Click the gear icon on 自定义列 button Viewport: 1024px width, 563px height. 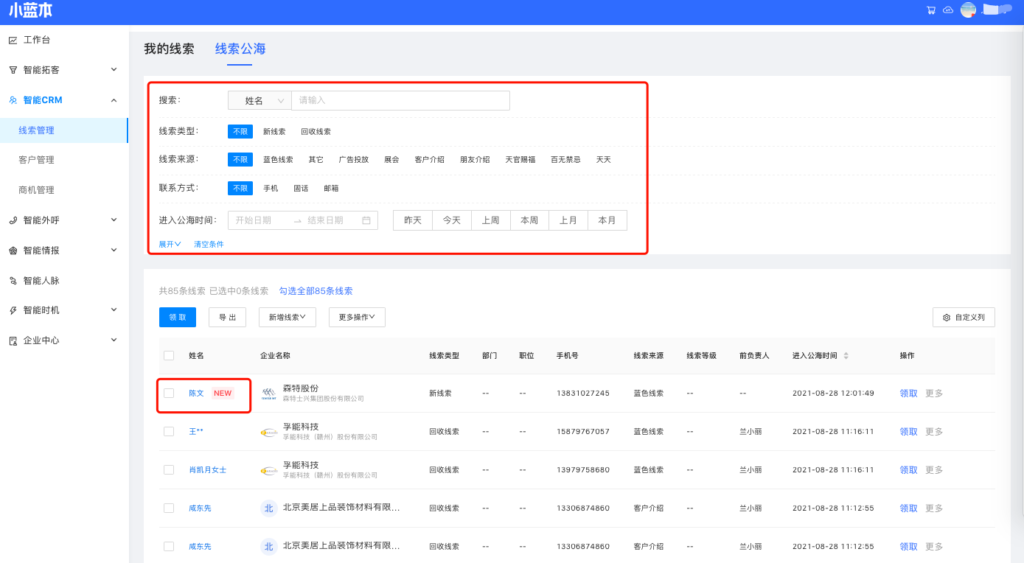(x=946, y=317)
